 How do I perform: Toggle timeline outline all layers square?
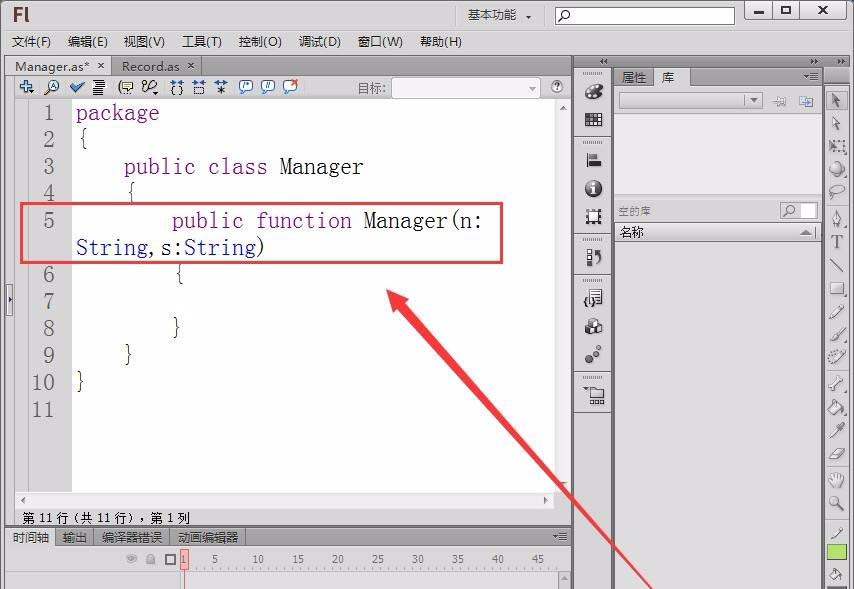170,560
